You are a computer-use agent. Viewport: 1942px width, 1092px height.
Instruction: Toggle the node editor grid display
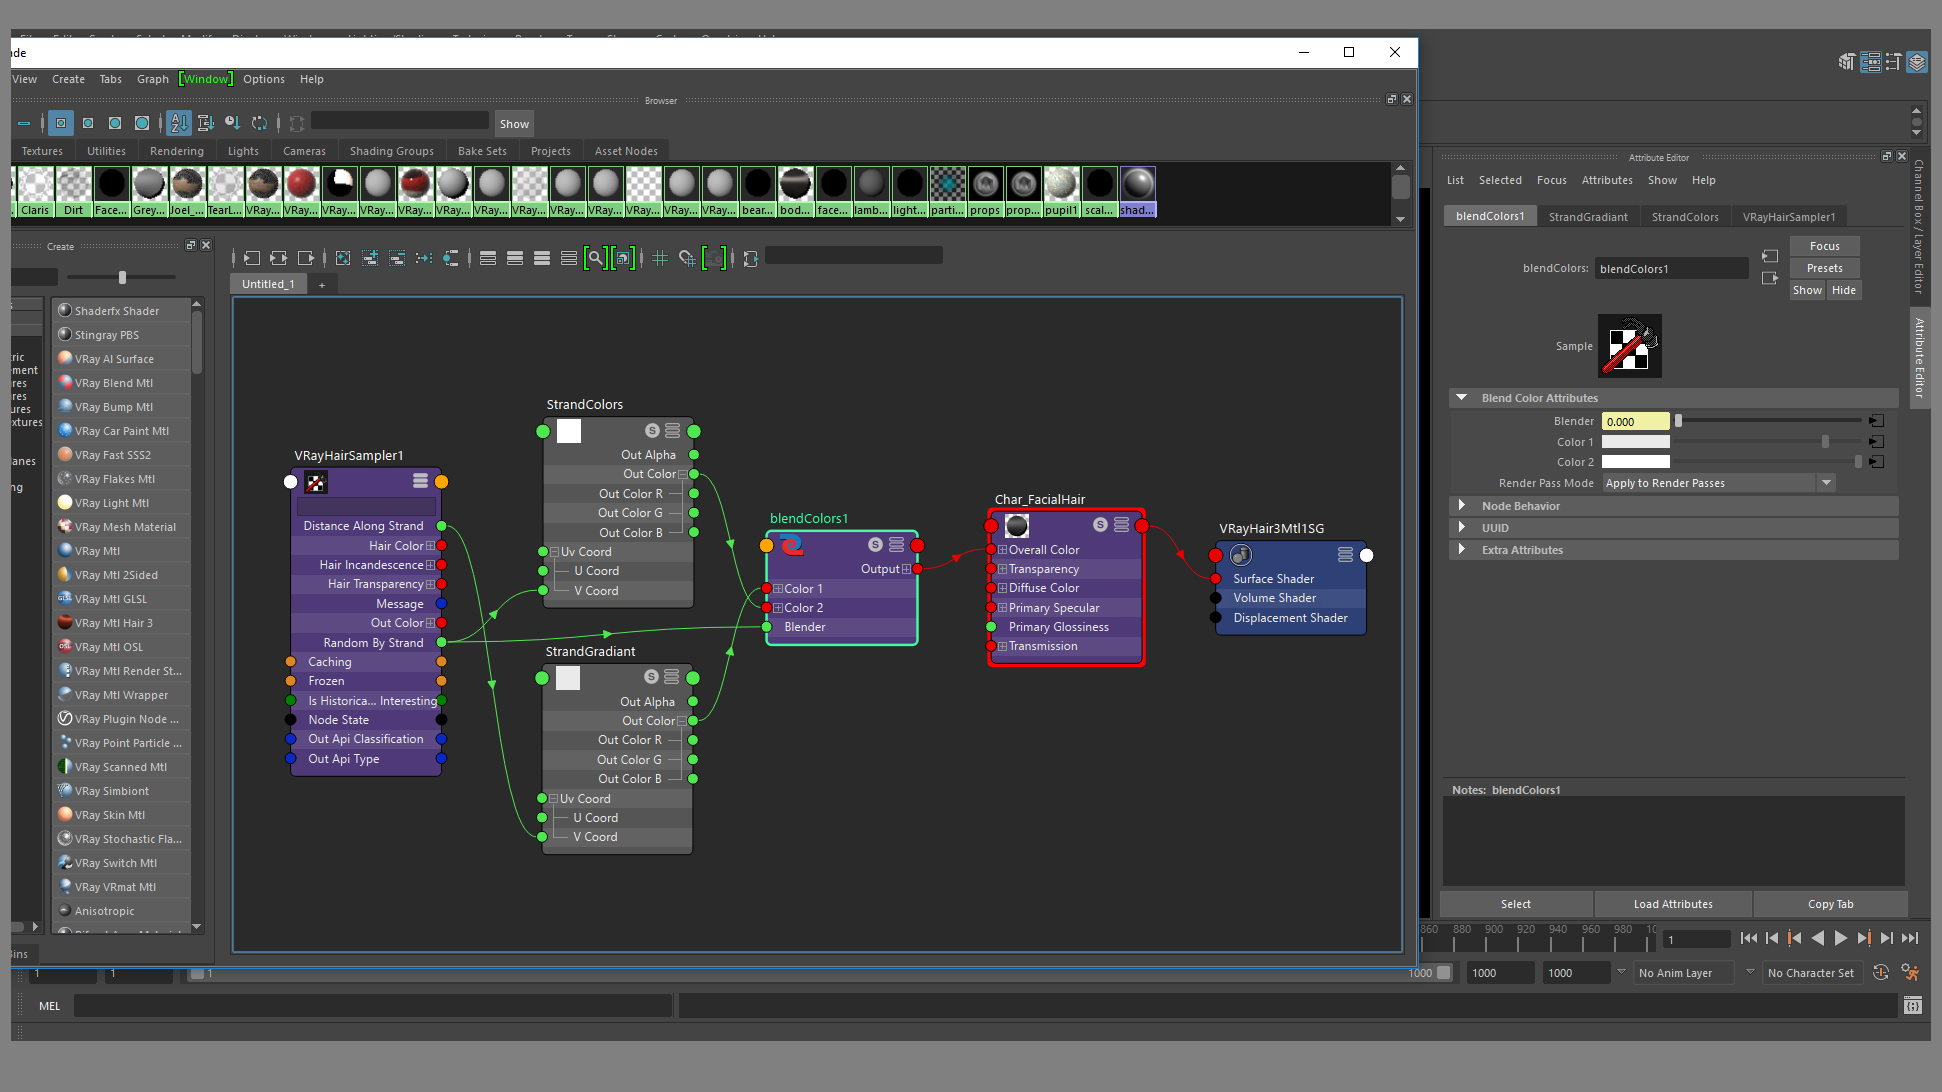coord(660,258)
